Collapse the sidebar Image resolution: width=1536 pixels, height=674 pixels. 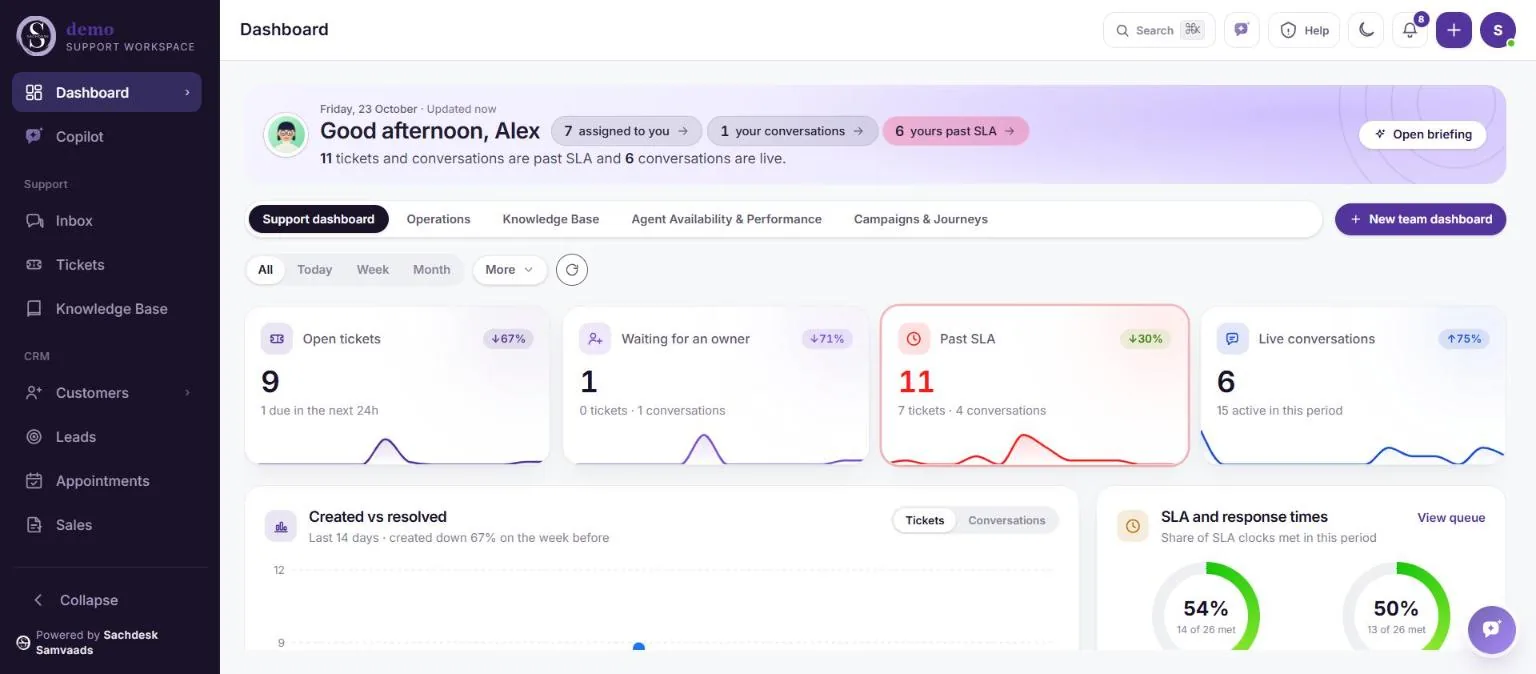coord(76,600)
